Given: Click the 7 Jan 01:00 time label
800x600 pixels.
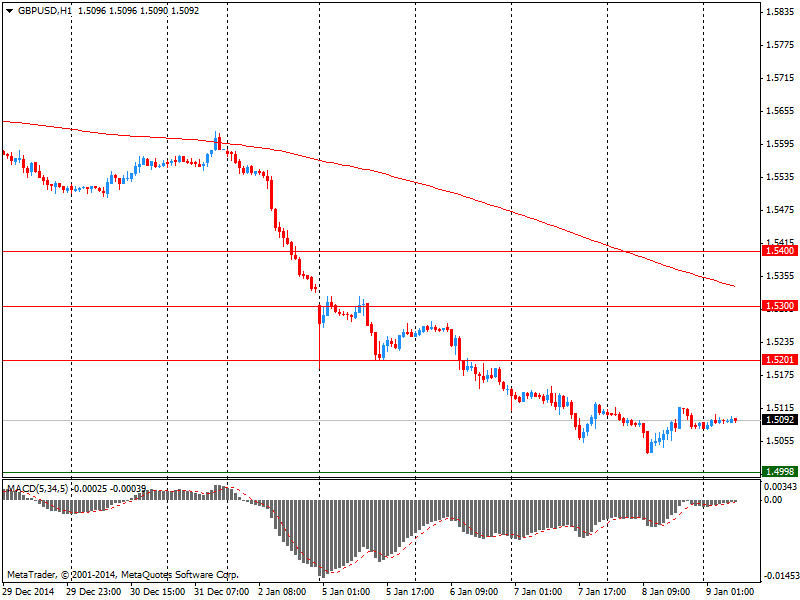Looking at the screenshot, I should point(538,592).
